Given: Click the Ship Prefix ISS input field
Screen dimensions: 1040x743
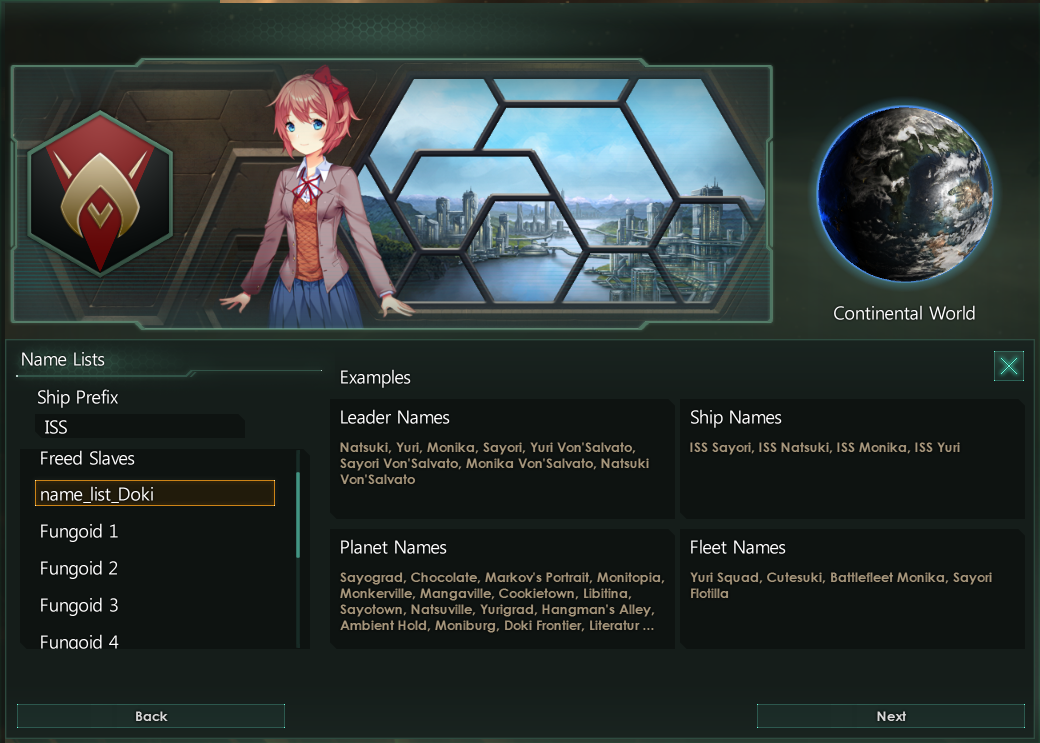Looking at the screenshot, I should (x=140, y=427).
